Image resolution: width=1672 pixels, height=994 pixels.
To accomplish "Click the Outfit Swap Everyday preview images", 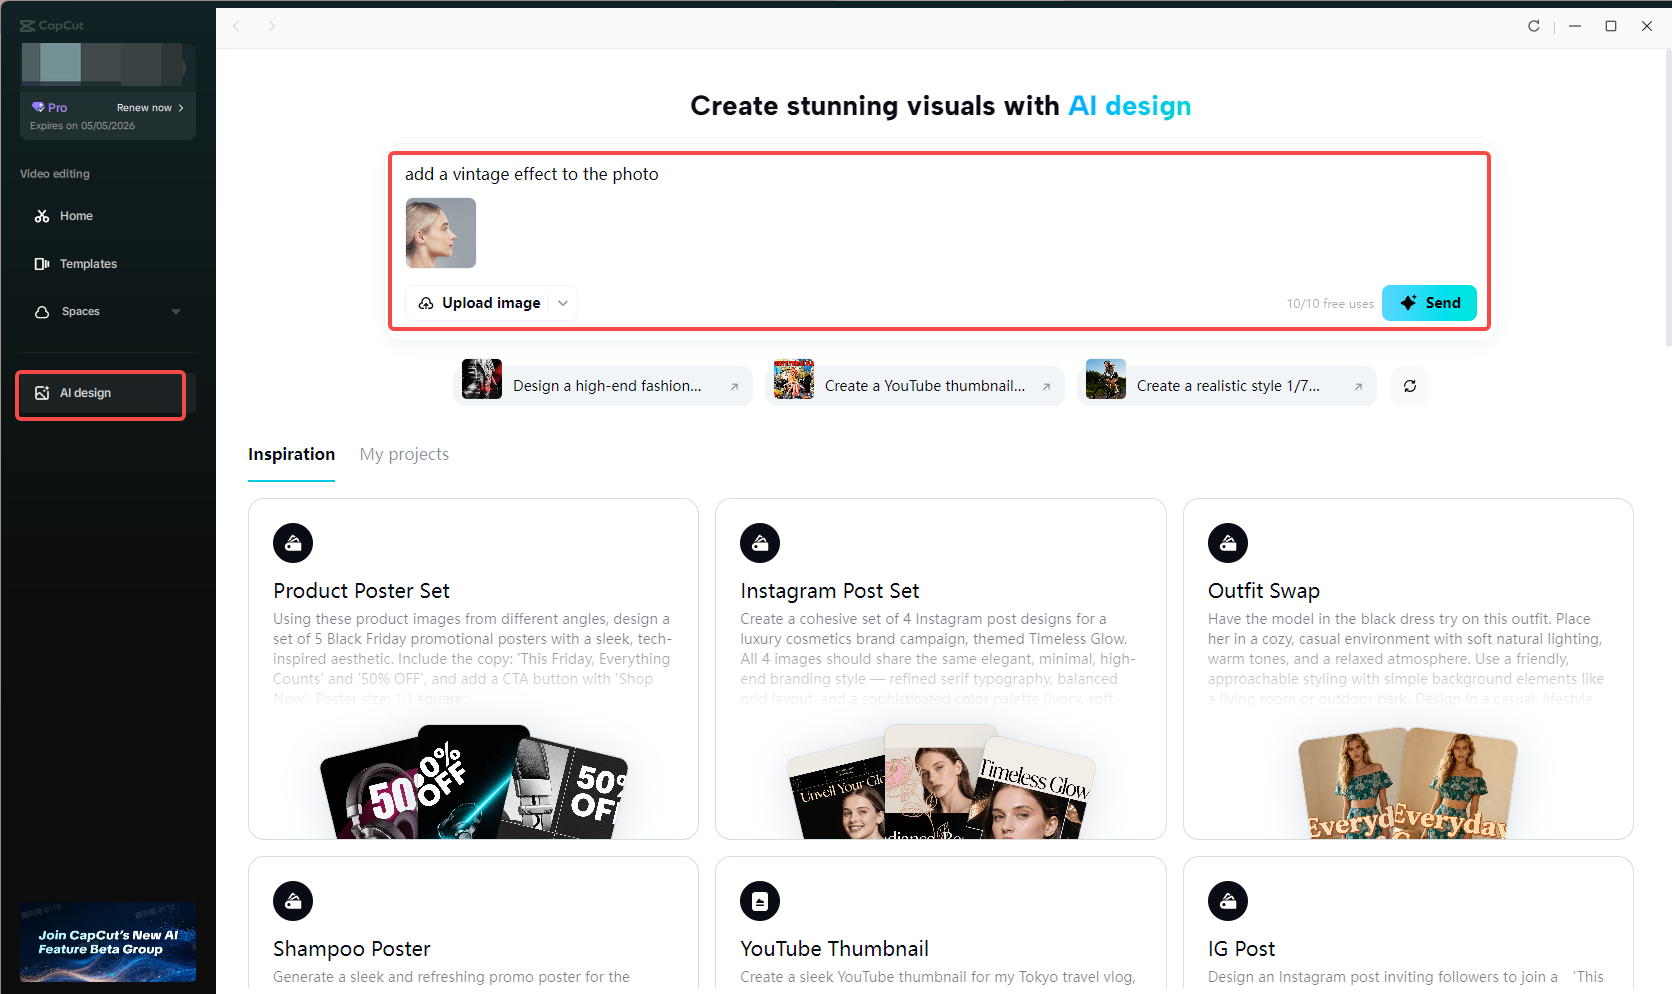I will click(1408, 782).
